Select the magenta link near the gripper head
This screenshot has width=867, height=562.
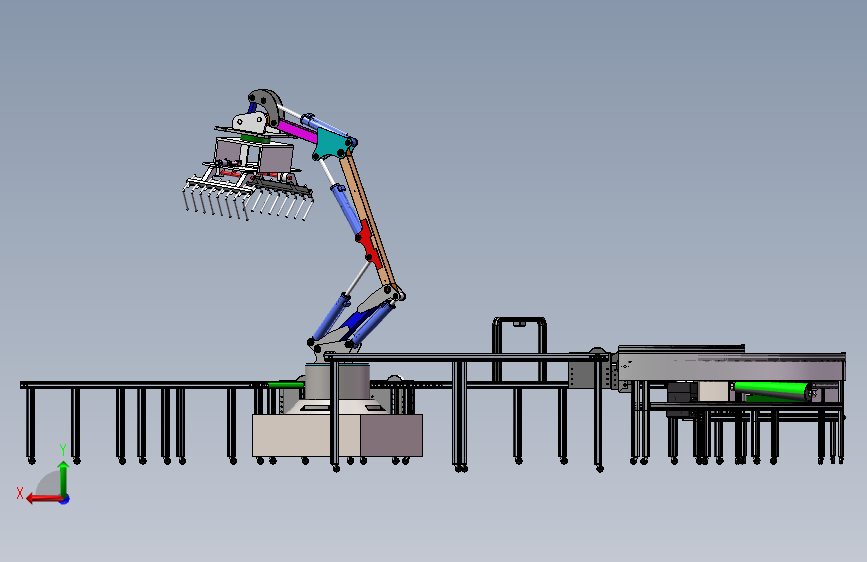[x=297, y=131]
